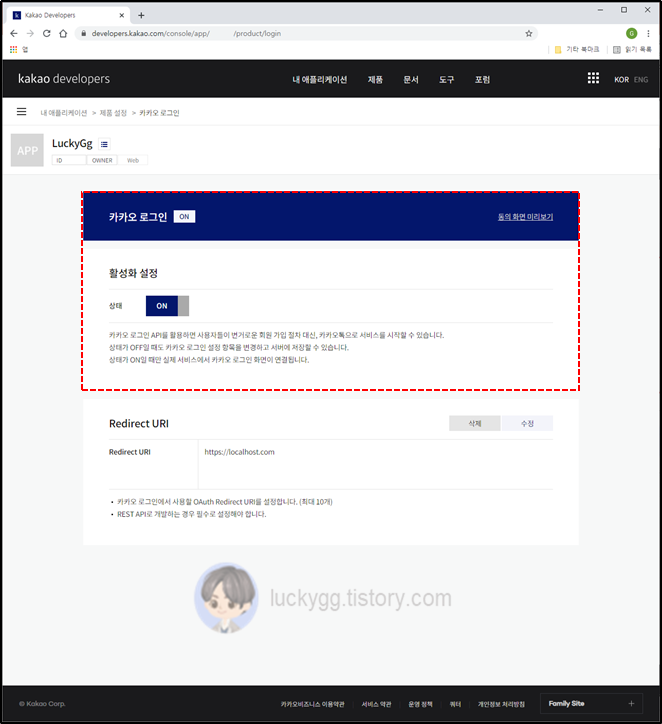Click the kakao developers logo
Viewport: 662px width, 724px height.
64,79
